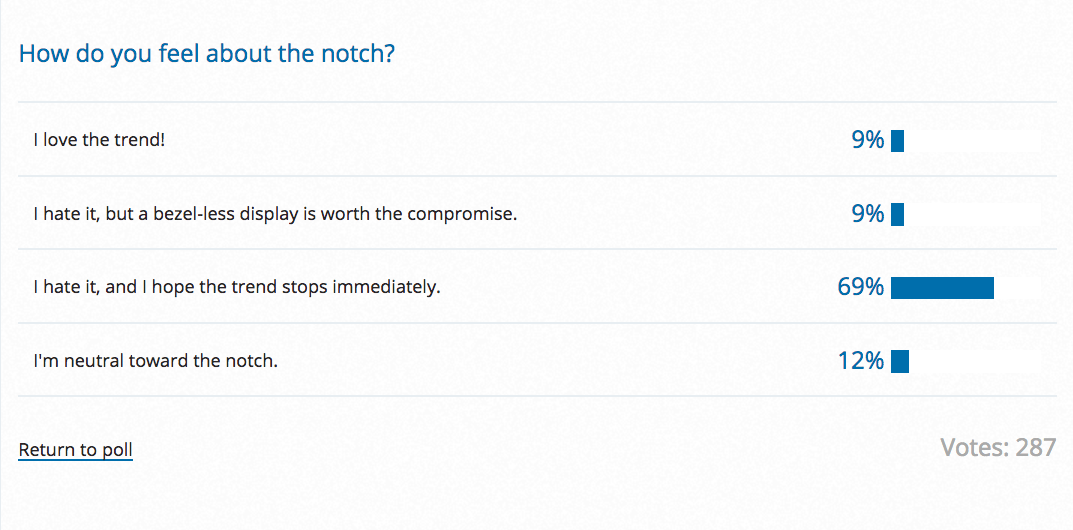Click "I'm neutral toward the notch" answer
The width and height of the screenshot is (1073, 530).
(155, 360)
